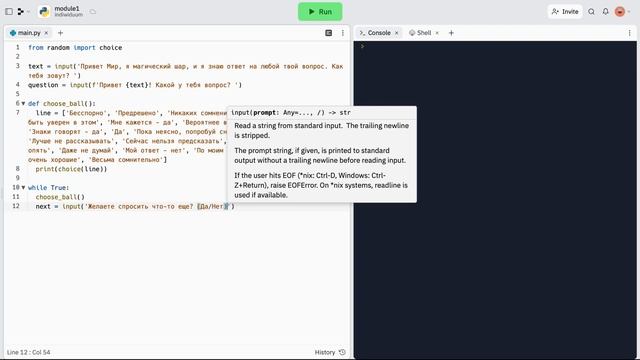Open the console pane three-dot menu
This screenshot has width=640, height=360.
(x=629, y=33)
